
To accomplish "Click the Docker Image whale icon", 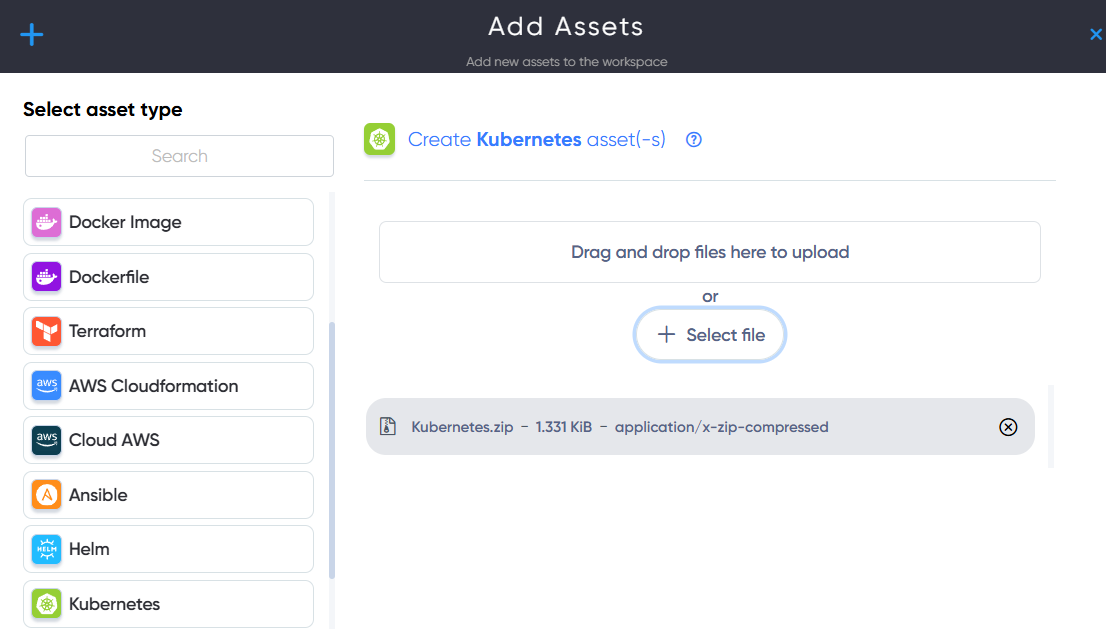I will pyautogui.click(x=47, y=222).
